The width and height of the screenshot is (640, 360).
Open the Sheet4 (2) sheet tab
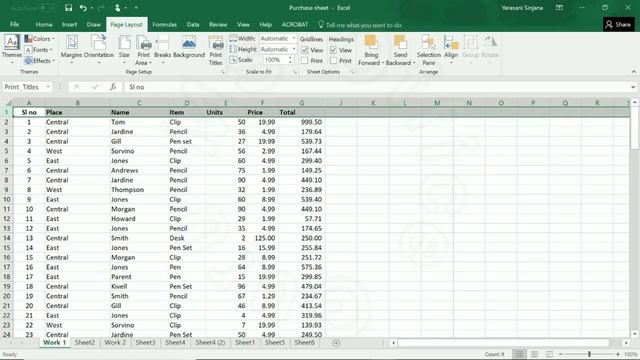click(210, 342)
